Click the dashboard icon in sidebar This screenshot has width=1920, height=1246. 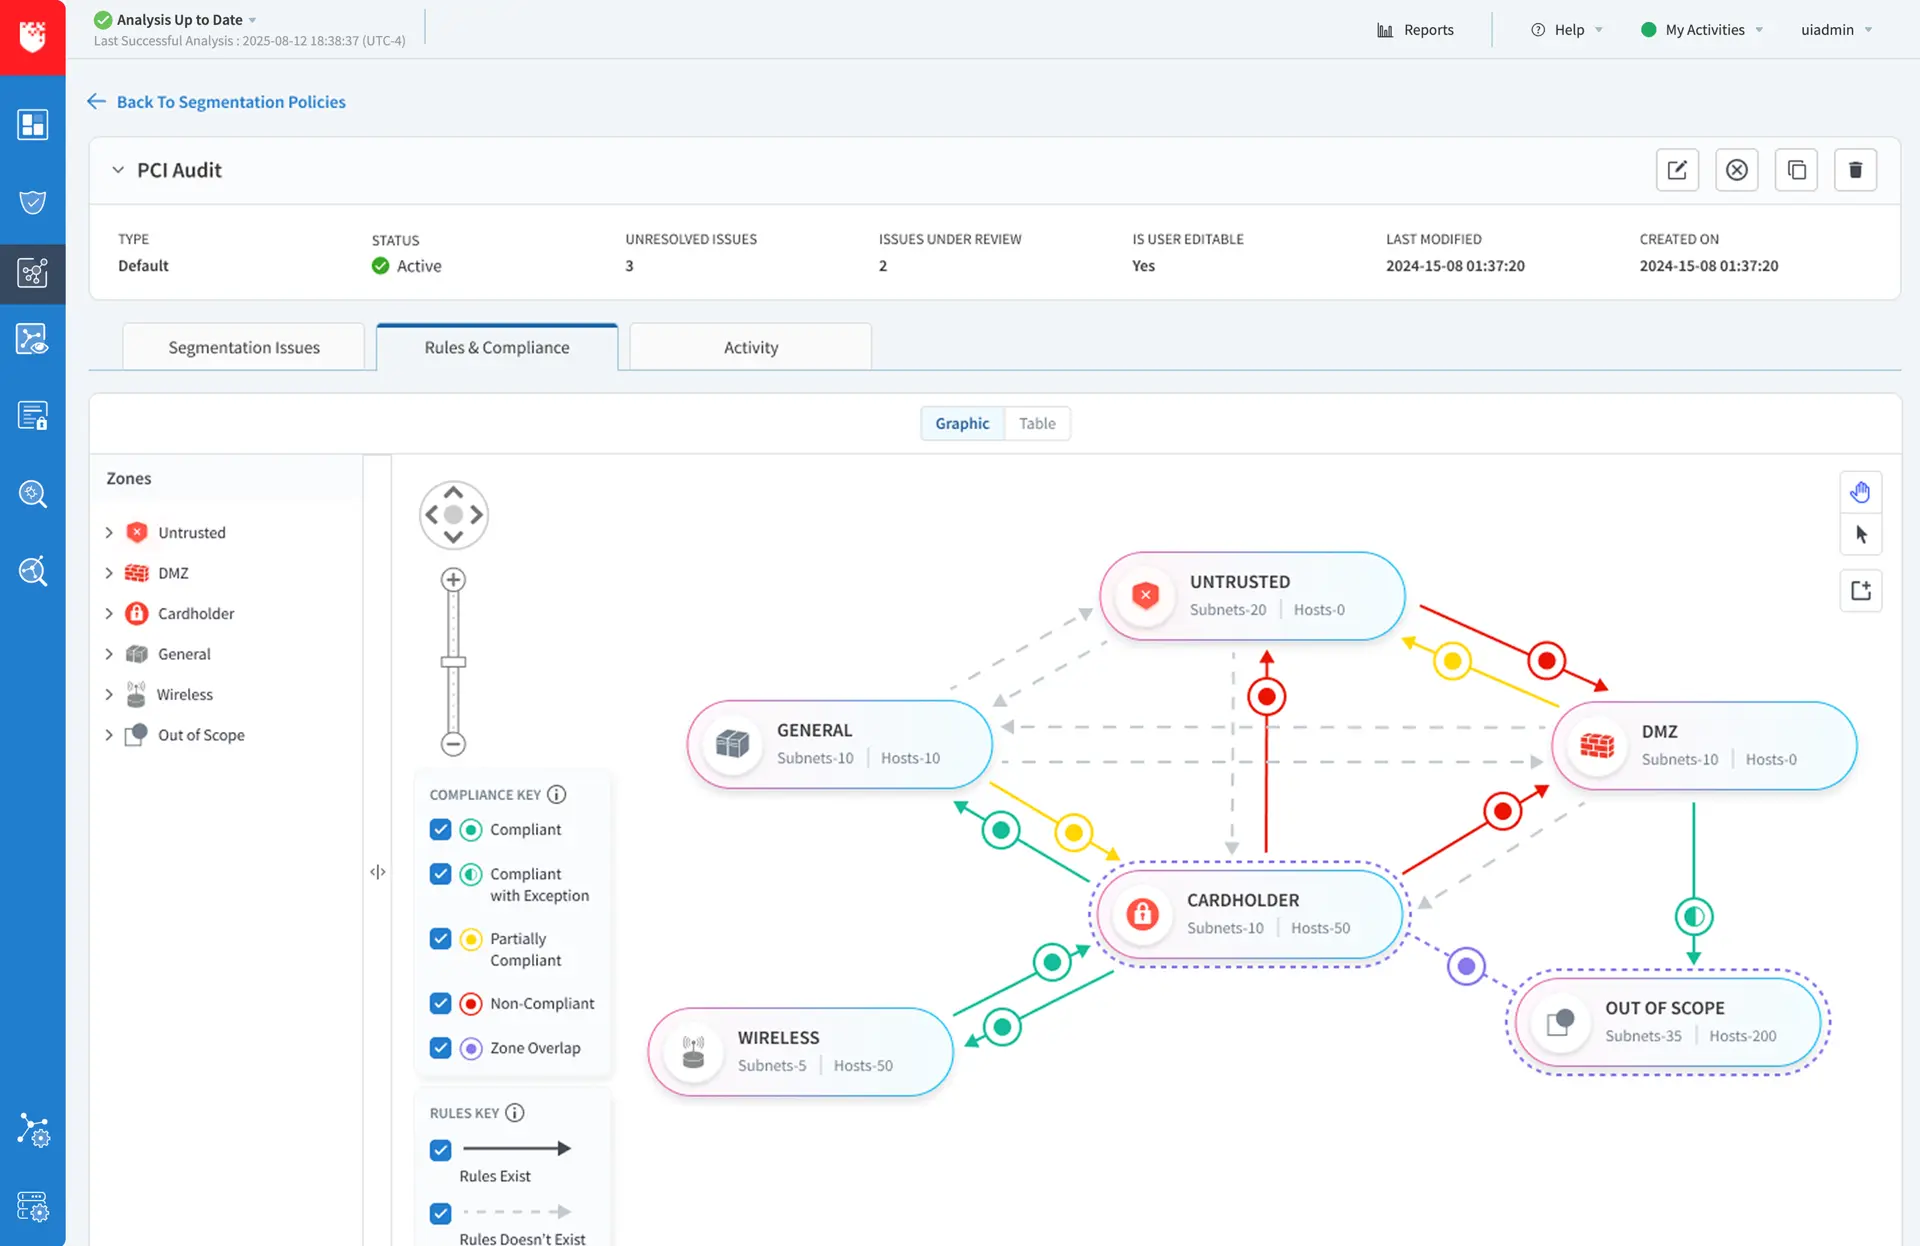[33, 125]
